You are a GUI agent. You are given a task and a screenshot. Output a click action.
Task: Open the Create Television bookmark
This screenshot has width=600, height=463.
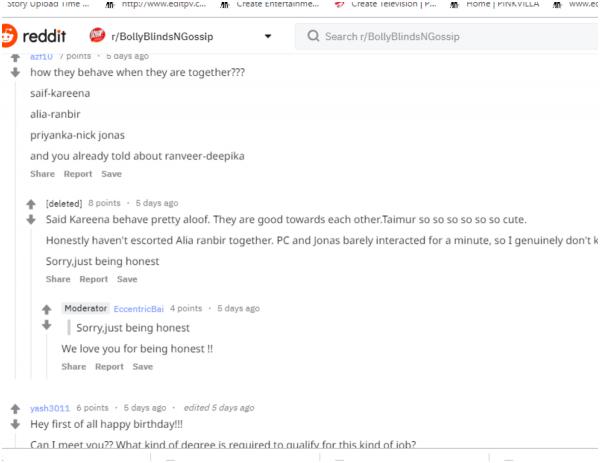386,4
